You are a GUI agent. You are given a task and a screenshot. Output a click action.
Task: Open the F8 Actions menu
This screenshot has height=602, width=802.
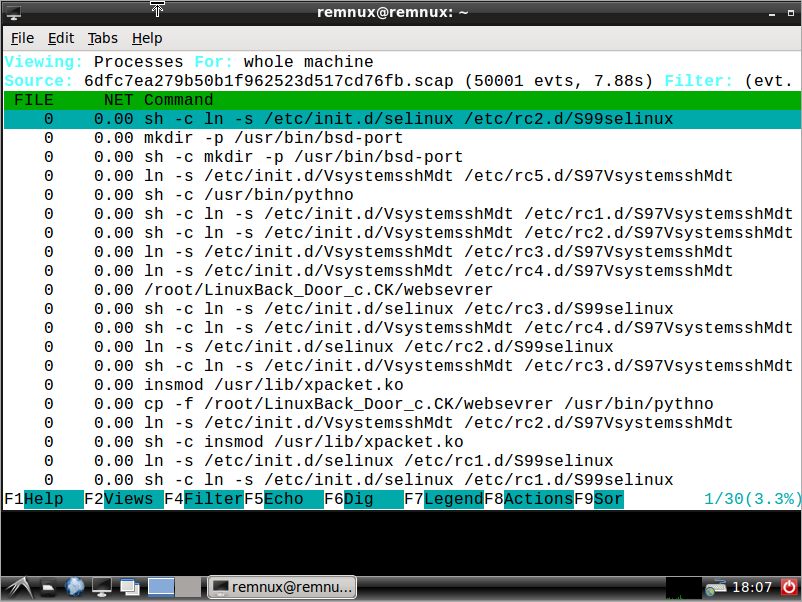pyautogui.click(x=529, y=499)
